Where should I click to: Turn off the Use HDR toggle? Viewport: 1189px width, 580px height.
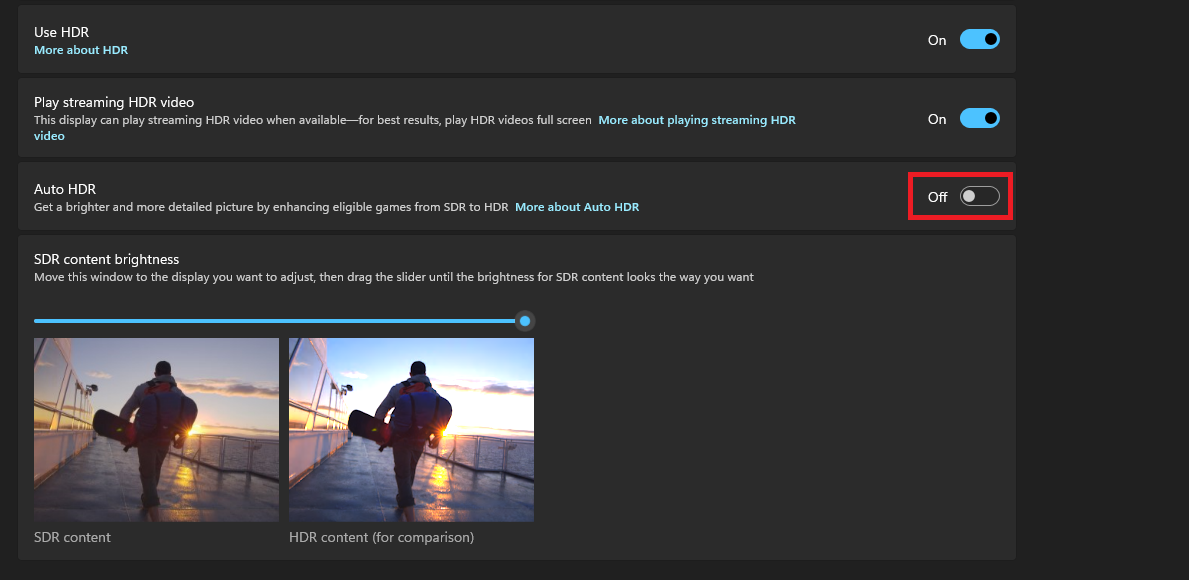tap(978, 39)
